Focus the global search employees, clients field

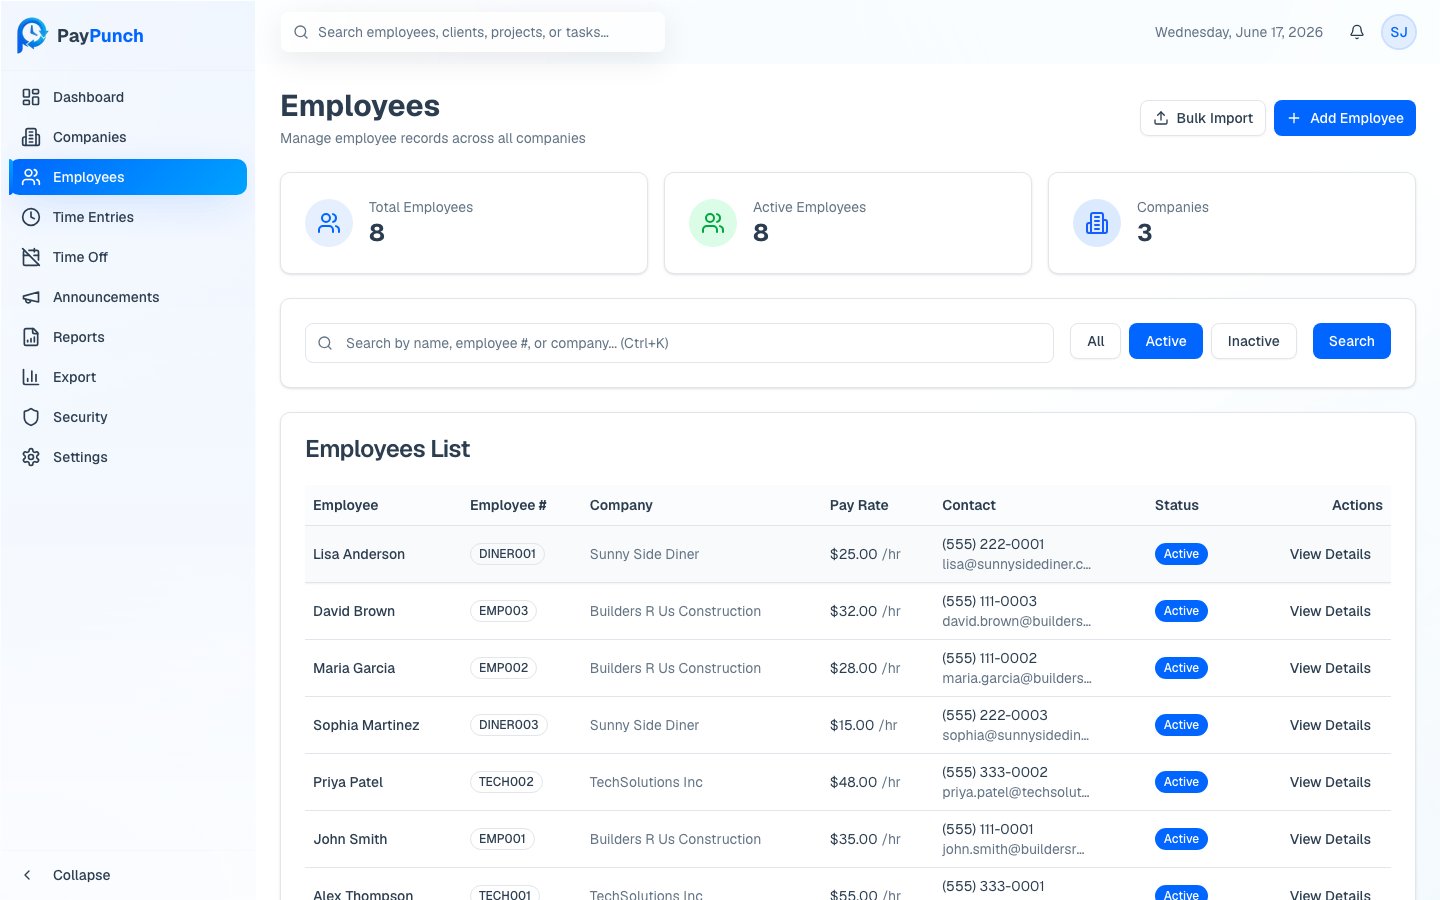pyautogui.click(x=473, y=32)
